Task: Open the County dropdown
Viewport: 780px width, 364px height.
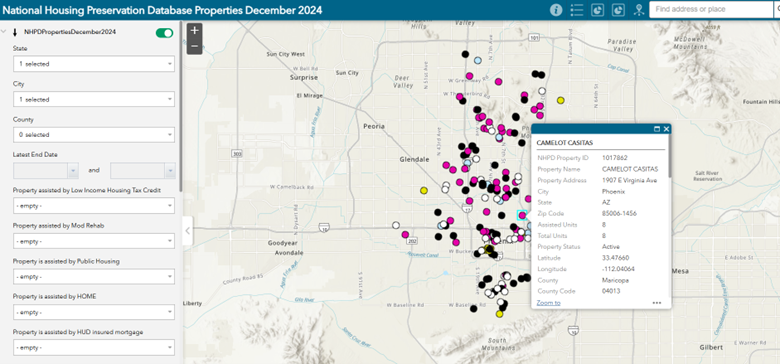Action: (94, 134)
